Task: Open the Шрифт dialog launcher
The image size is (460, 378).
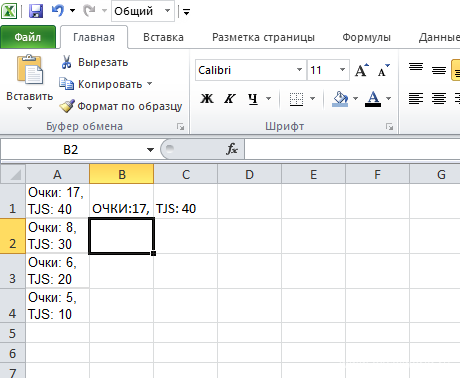Action: pyautogui.click(x=389, y=126)
